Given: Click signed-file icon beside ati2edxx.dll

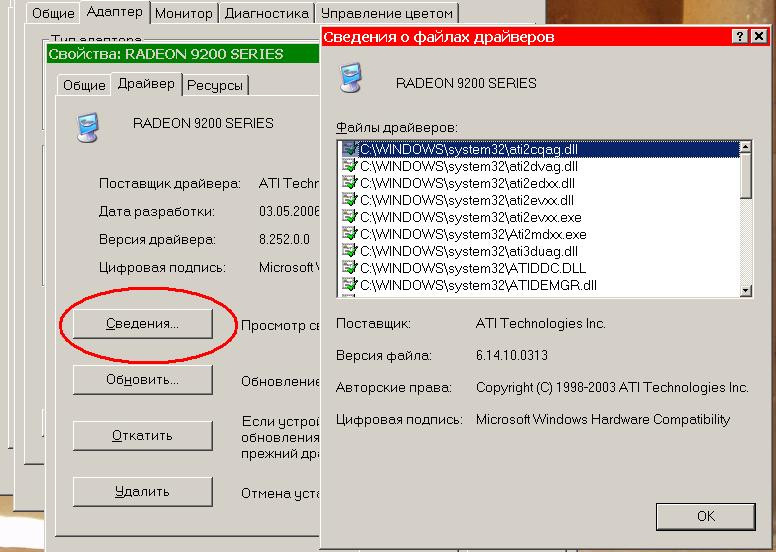Looking at the screenshot, I should (349, 182).
